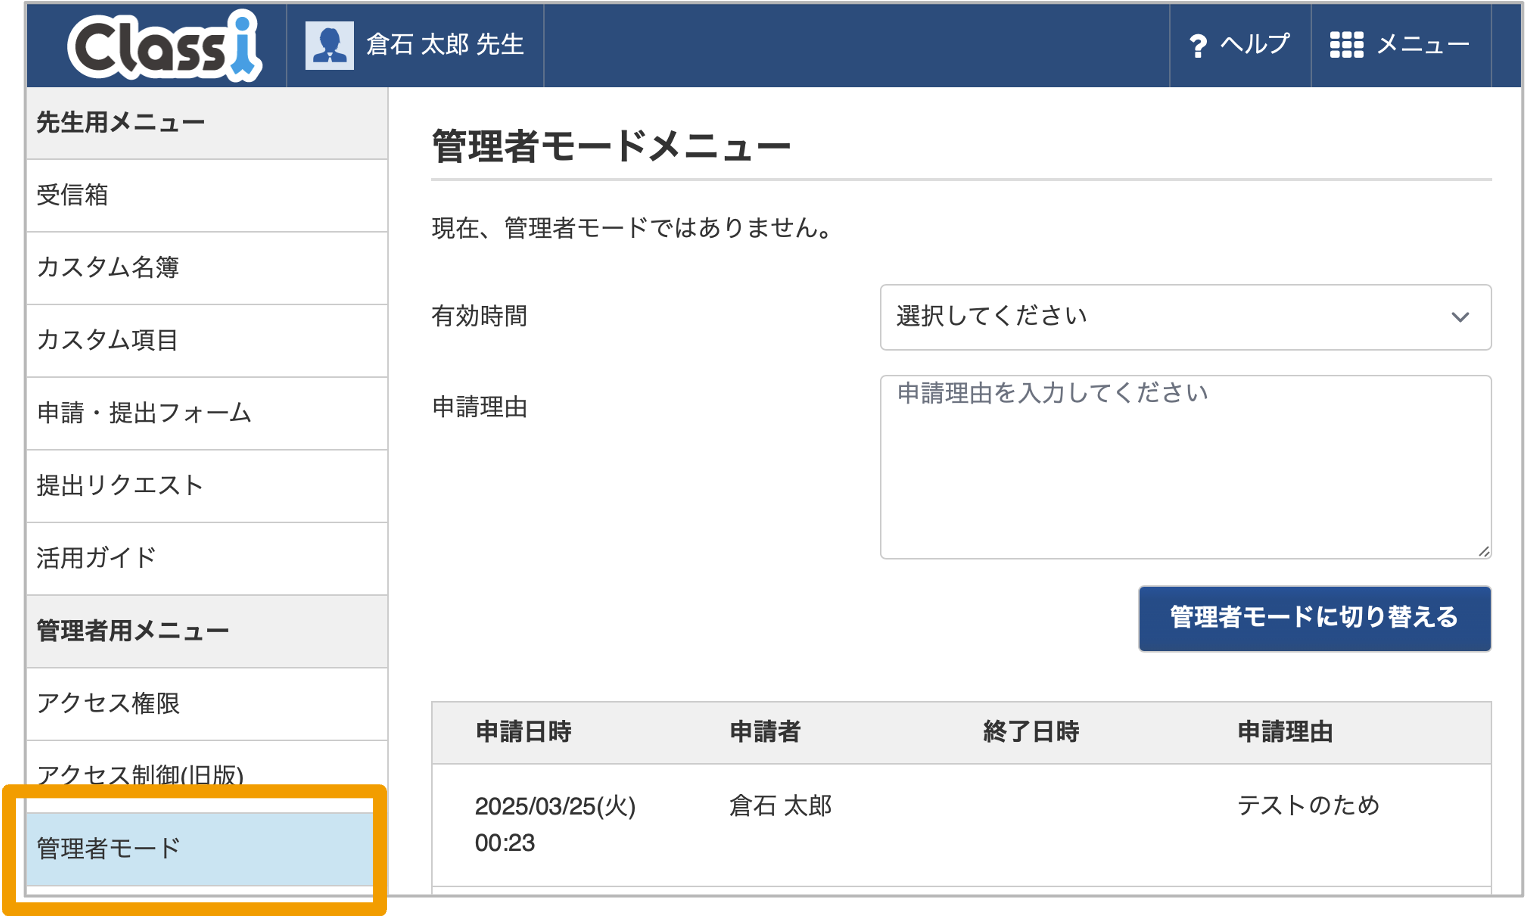Click the 終了日時 column header
The image size is (1526, 916).
(x=1031, y=732)
